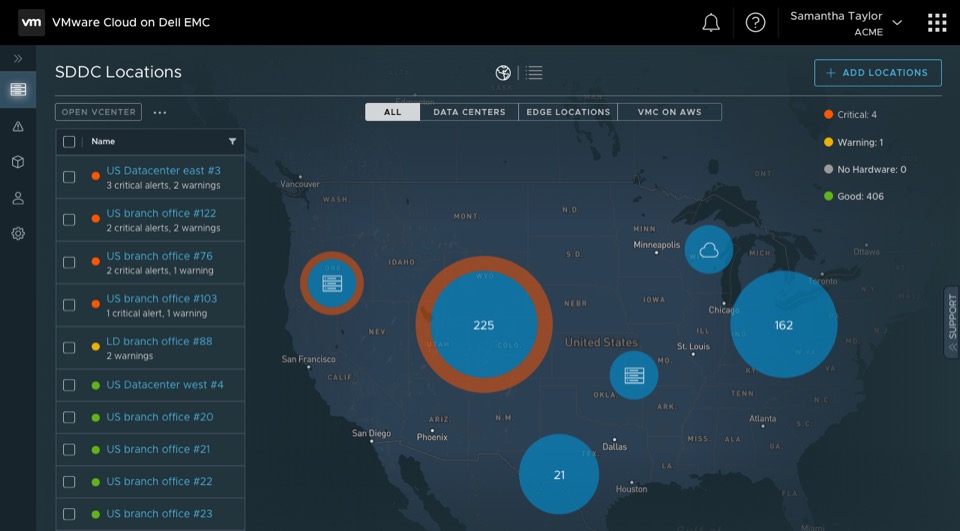Image resolution: width=960 pixels, height=531 pixels.
Task: Switch to globe map view
Action: pos(503,73)
